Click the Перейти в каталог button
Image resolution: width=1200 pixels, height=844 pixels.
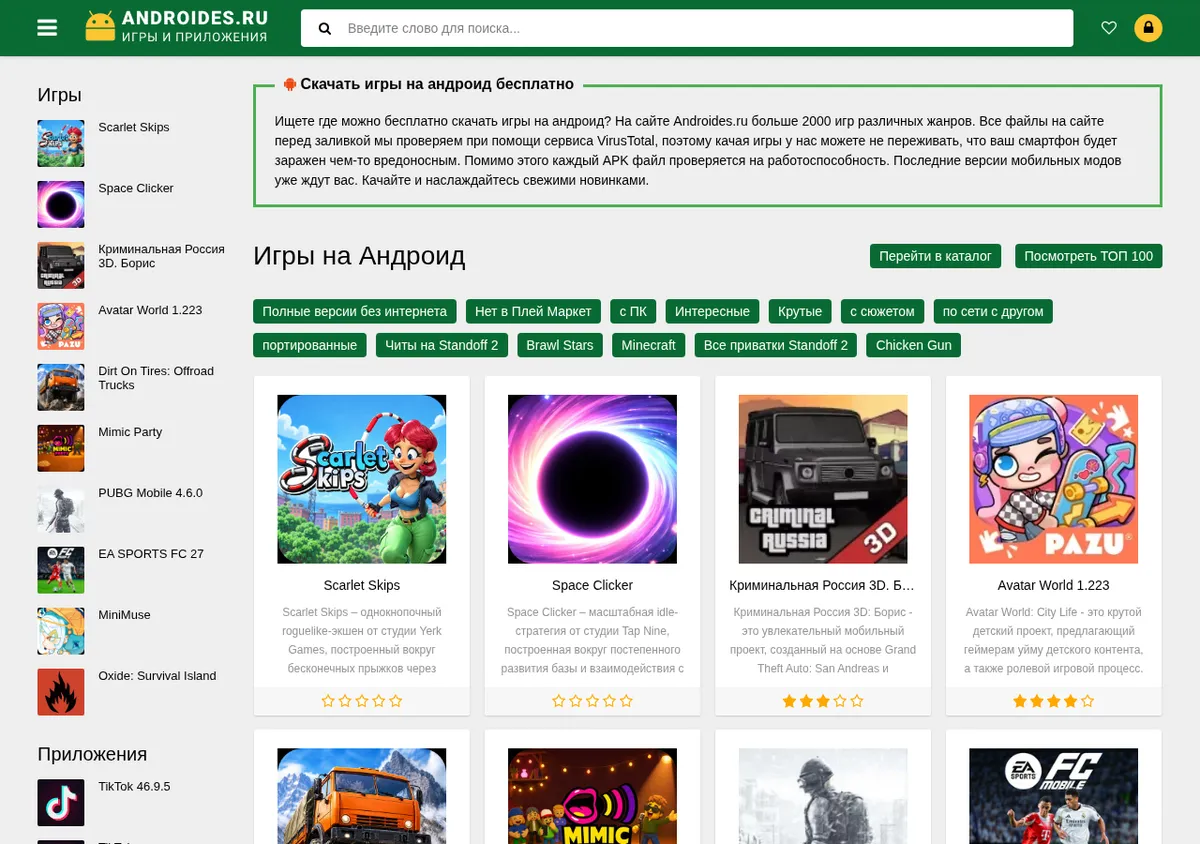coord(935,256)
